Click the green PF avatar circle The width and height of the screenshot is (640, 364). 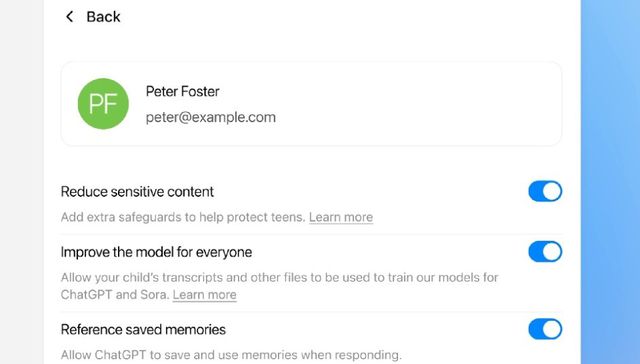tap(103, 104)
